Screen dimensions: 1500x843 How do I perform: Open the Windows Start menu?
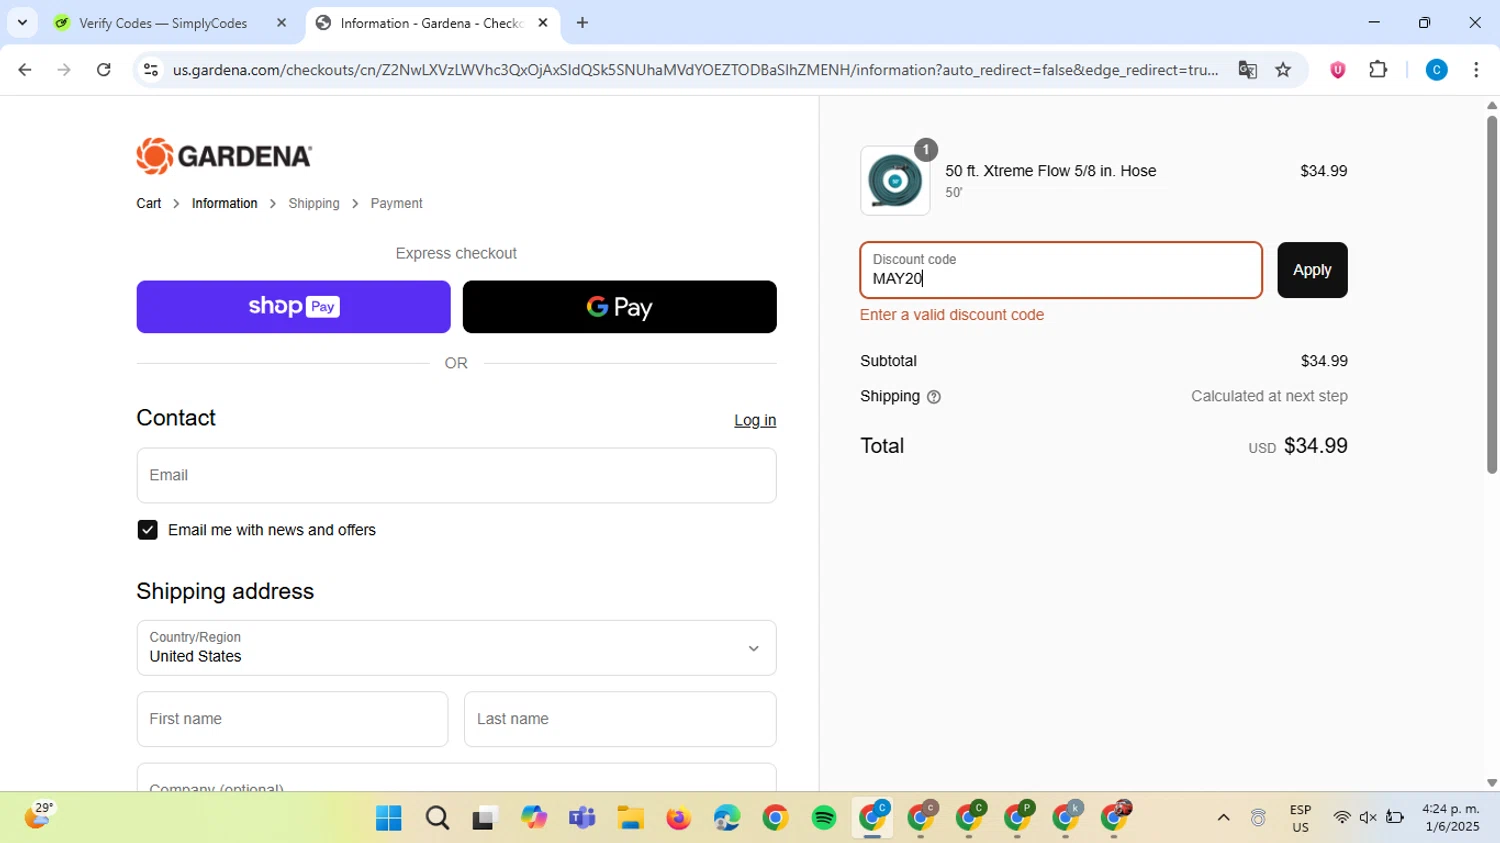coord(388,818)
